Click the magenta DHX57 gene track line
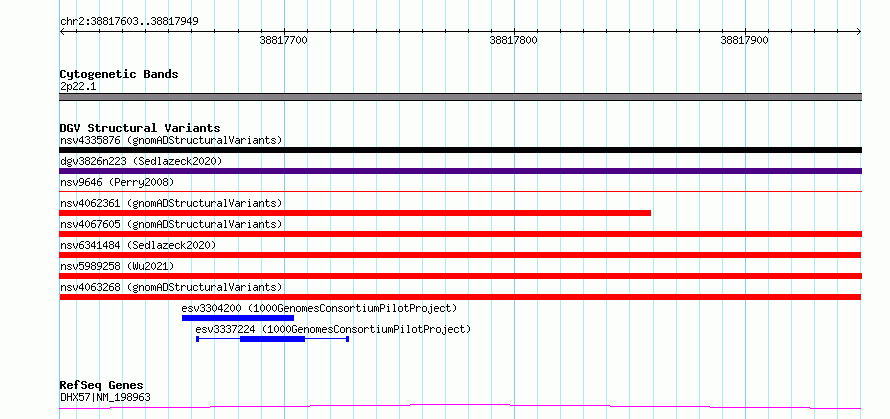The width and height of the screenshot is (890, 419). coord(460,406)
